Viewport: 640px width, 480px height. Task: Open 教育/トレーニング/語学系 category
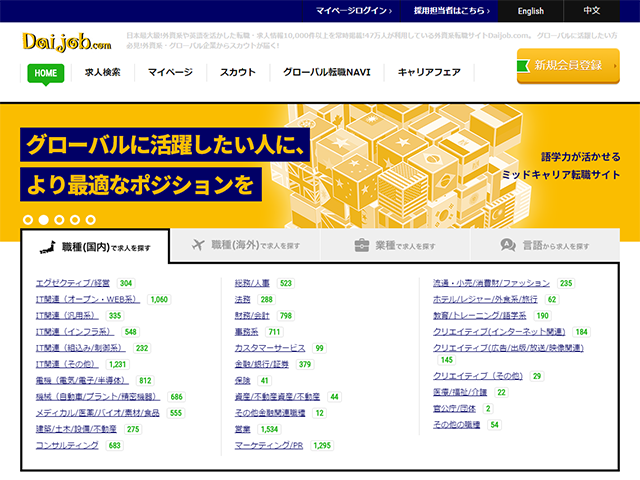(480, 316)
